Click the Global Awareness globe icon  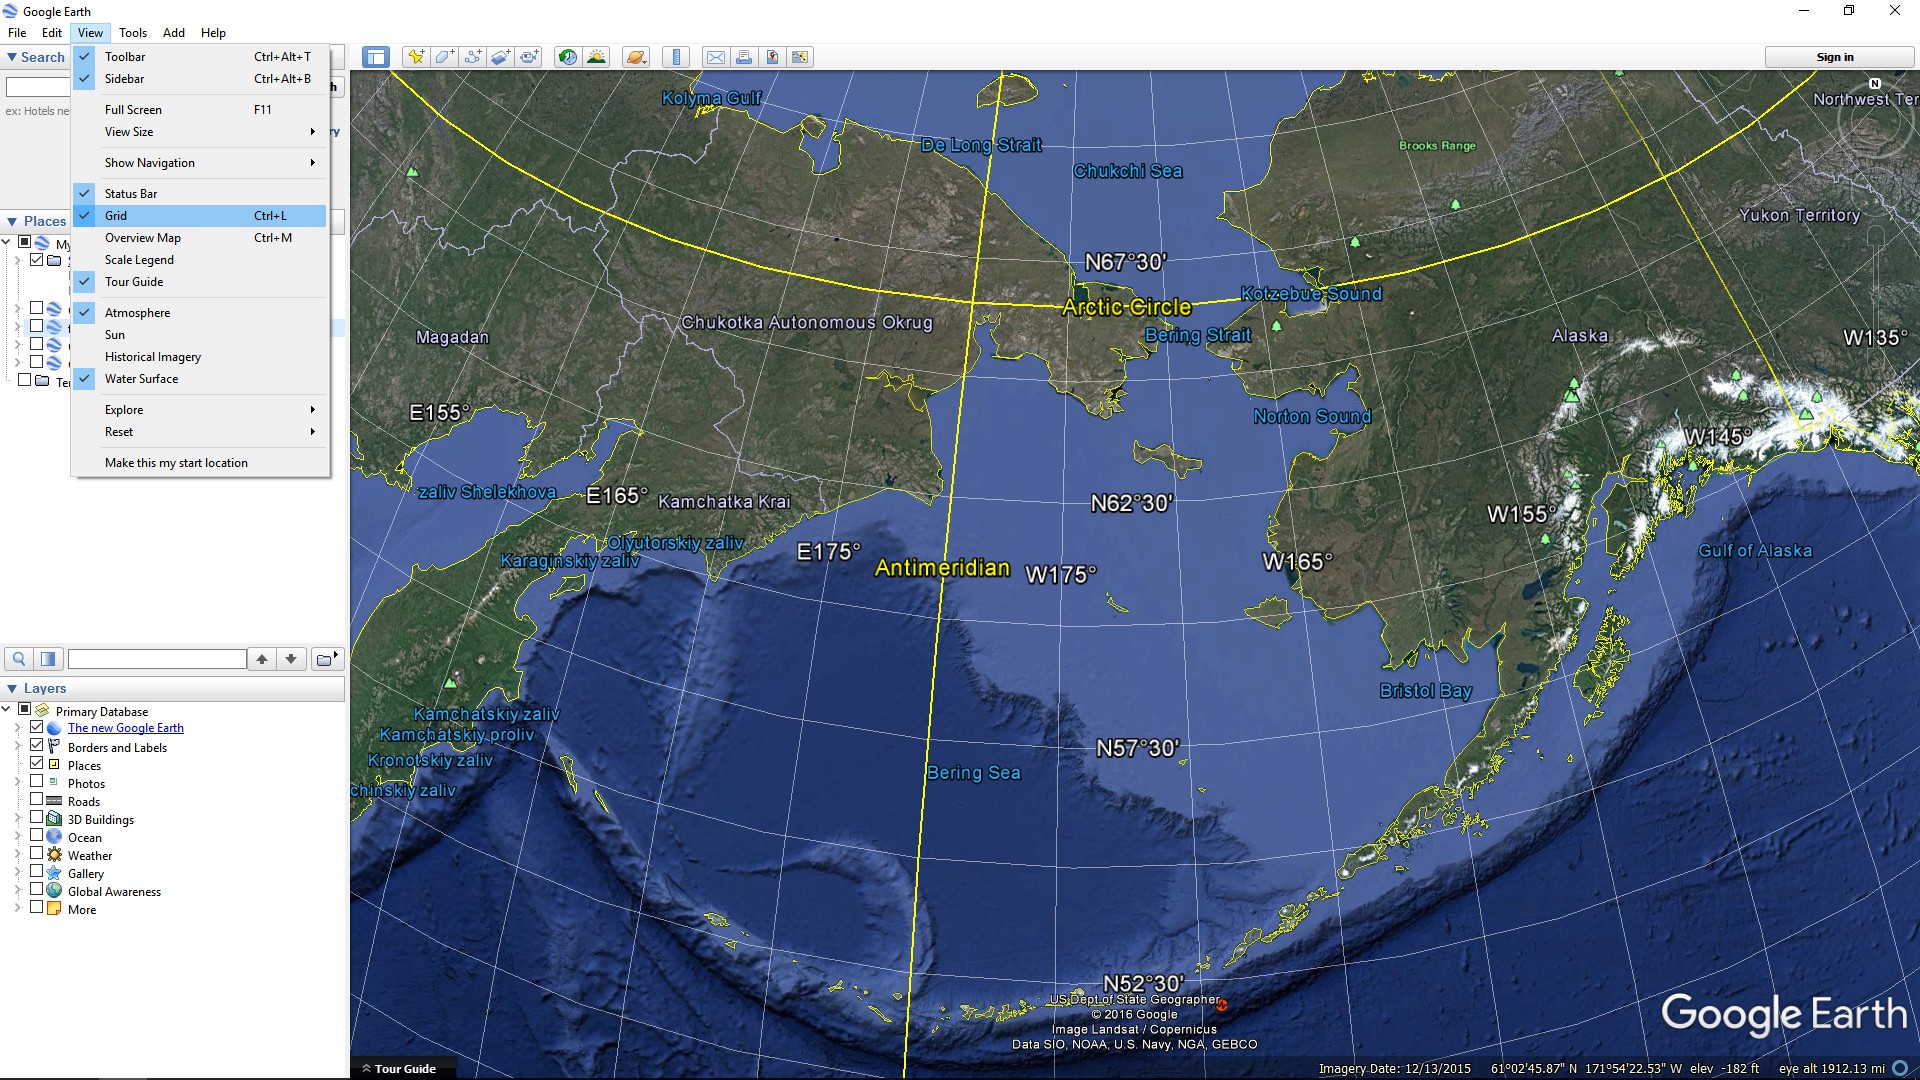pyautogui.click(x=54, y=891)
